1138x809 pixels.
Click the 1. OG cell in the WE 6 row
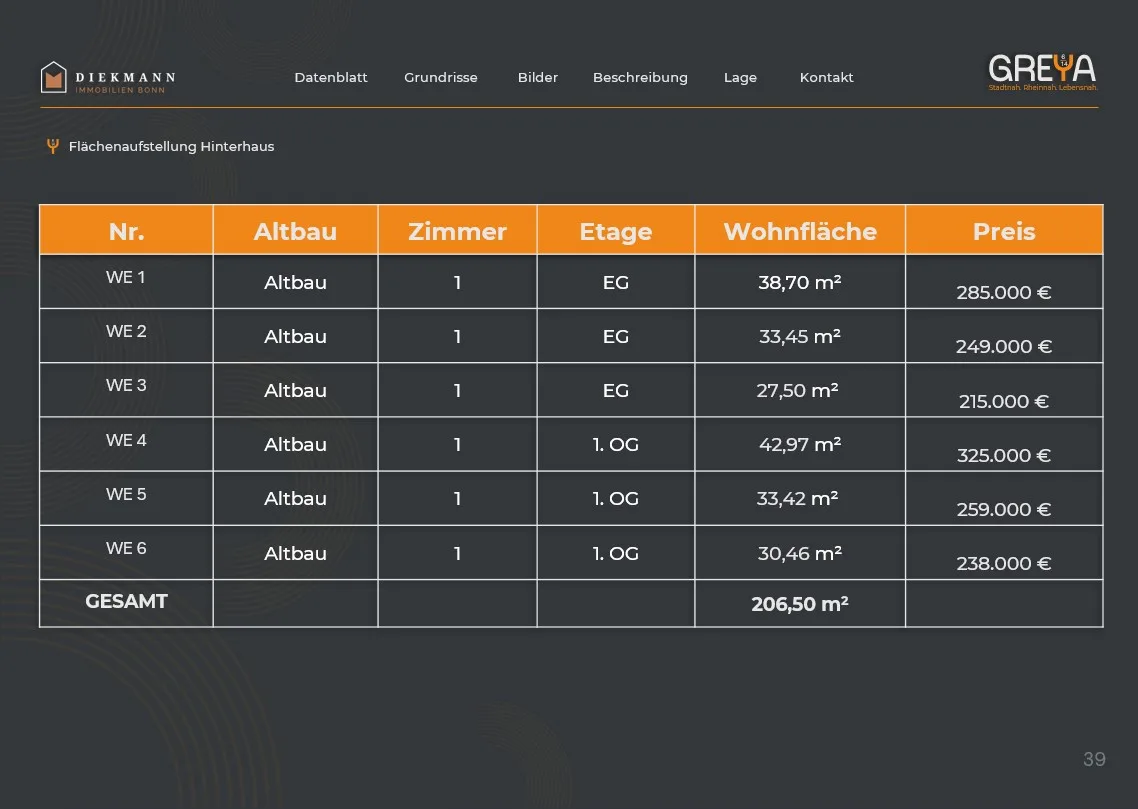(615, 554)
